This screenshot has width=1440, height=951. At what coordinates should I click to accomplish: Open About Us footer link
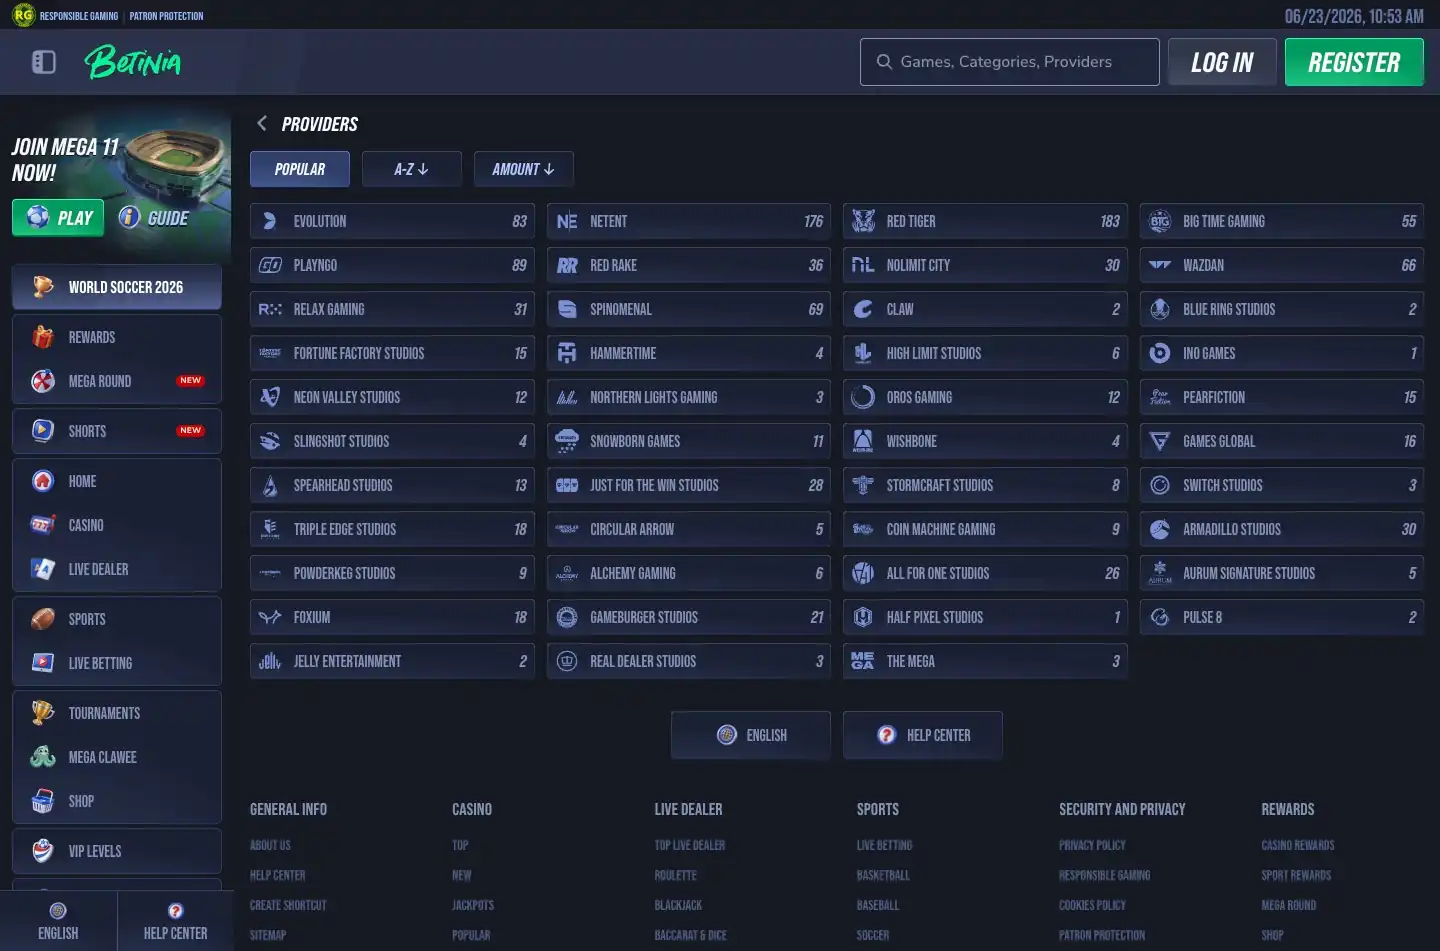pos(270,845)
